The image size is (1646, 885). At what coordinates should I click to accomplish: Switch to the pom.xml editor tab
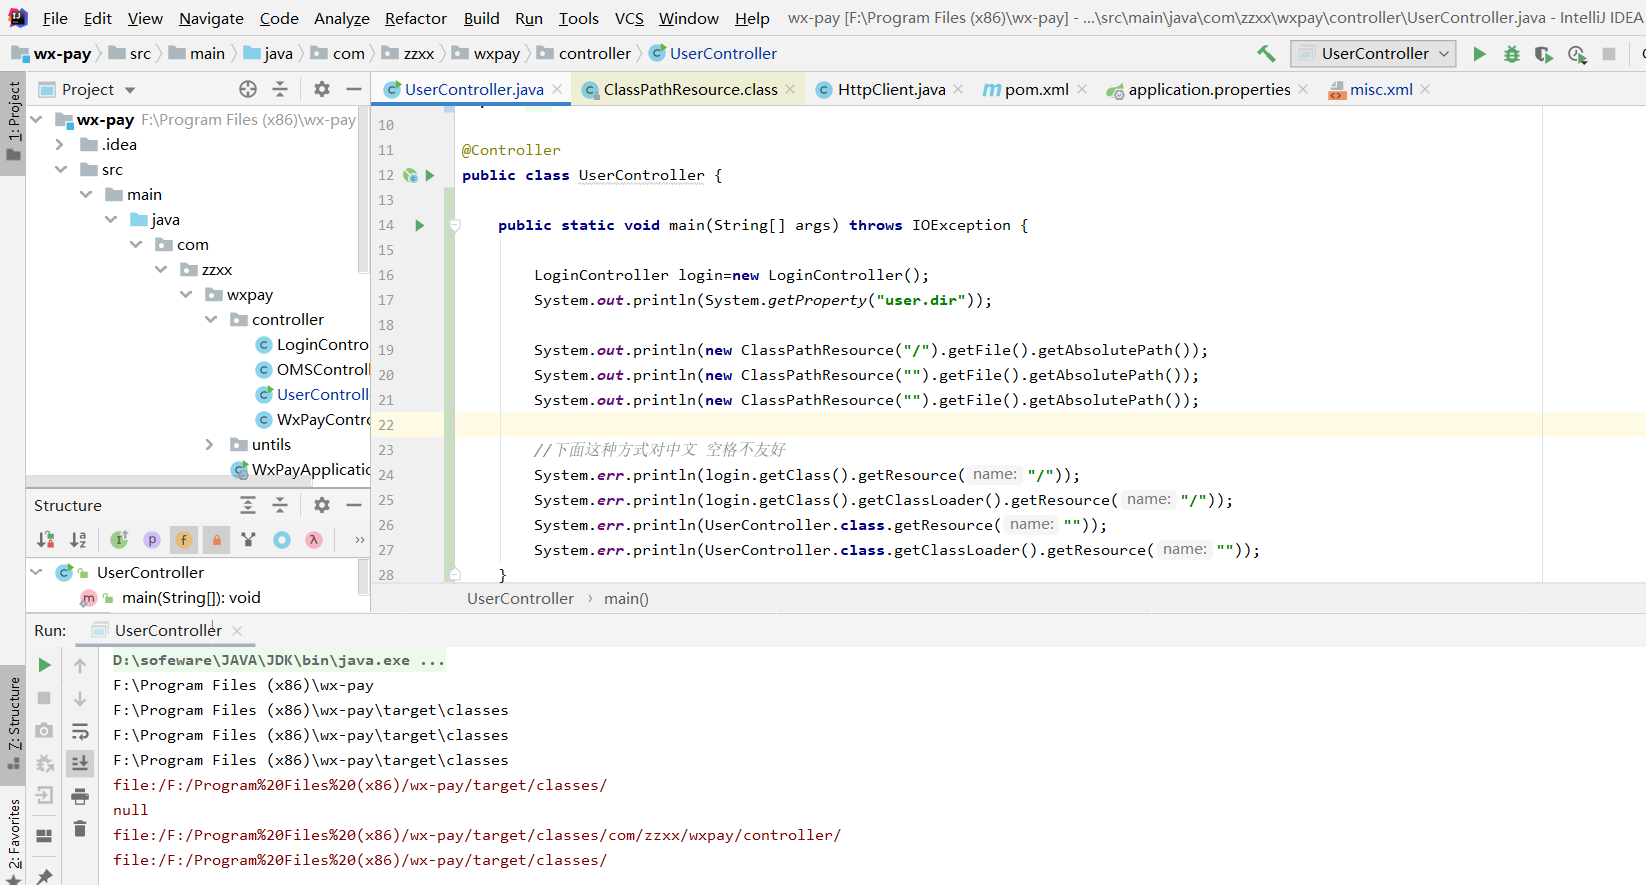coord(1036,90)
